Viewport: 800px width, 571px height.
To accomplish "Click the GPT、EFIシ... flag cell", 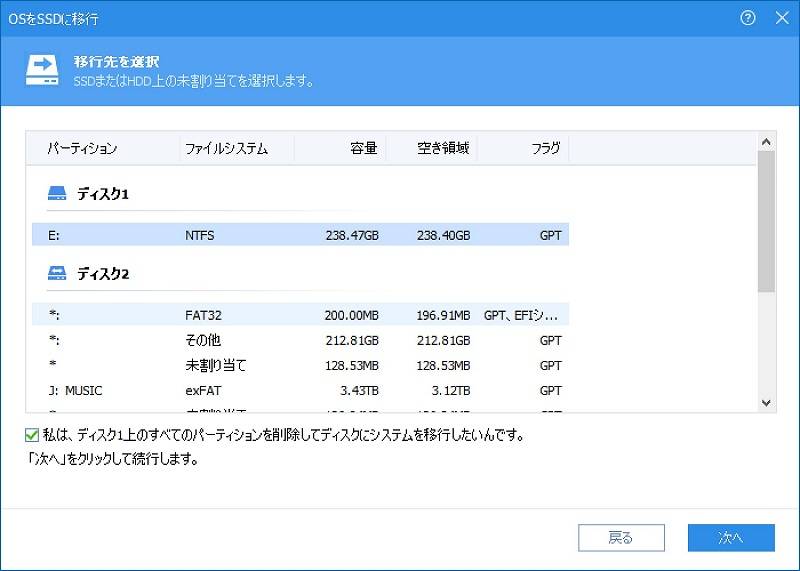I will 520,315.
